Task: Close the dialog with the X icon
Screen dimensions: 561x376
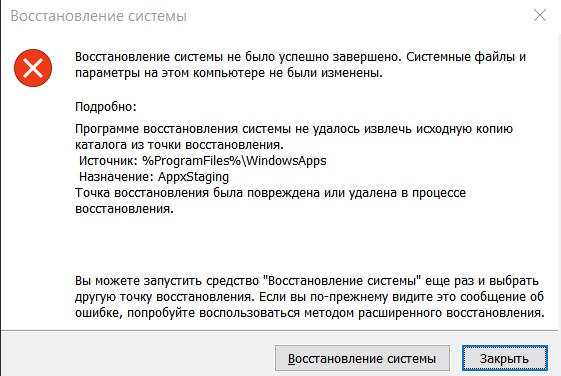Action: coord(540,15)
